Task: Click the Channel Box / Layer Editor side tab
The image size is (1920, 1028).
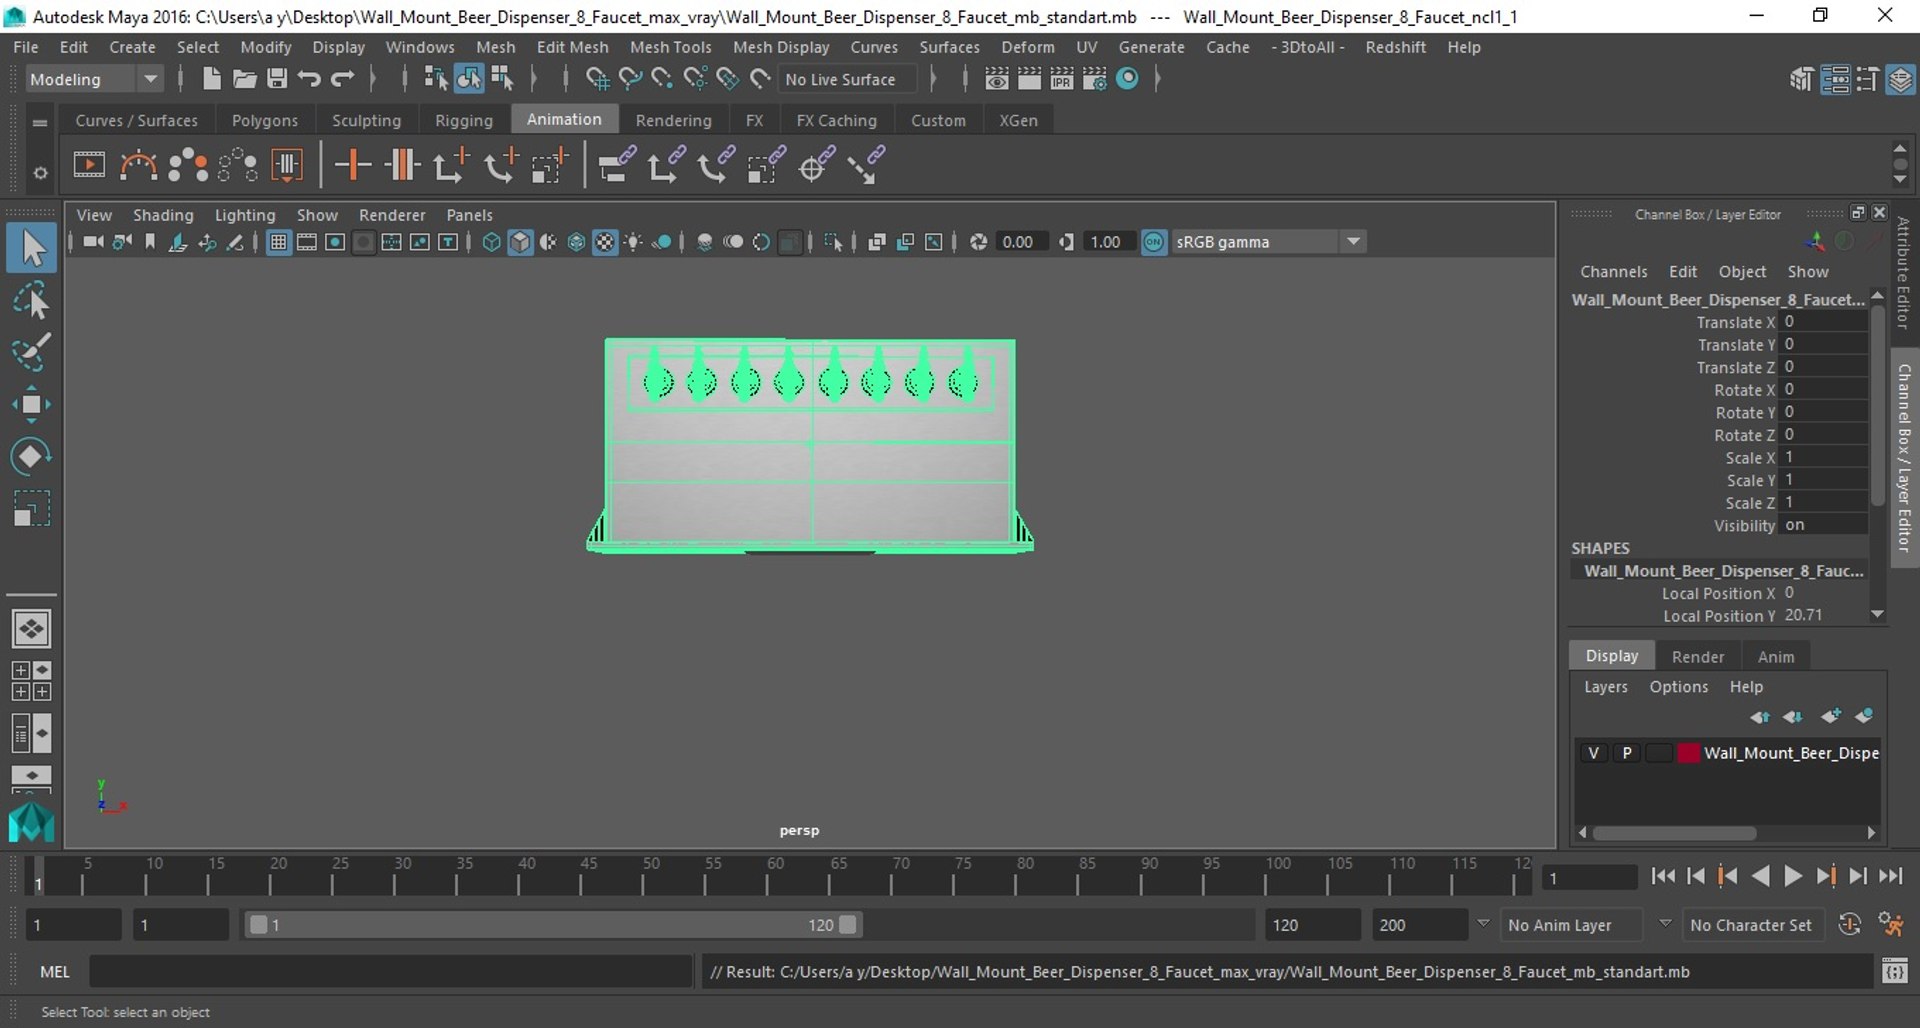Action: [x=1903, y=458]
